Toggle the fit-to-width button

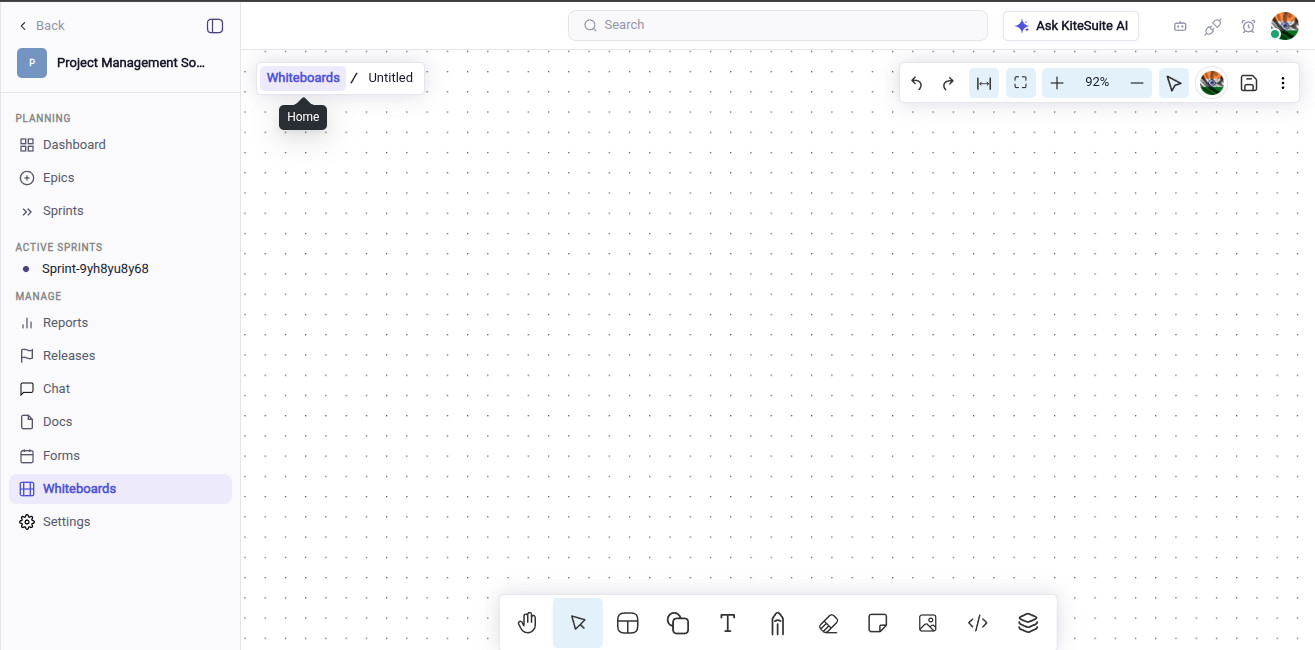pyautogui.click(x=984, y=83)
